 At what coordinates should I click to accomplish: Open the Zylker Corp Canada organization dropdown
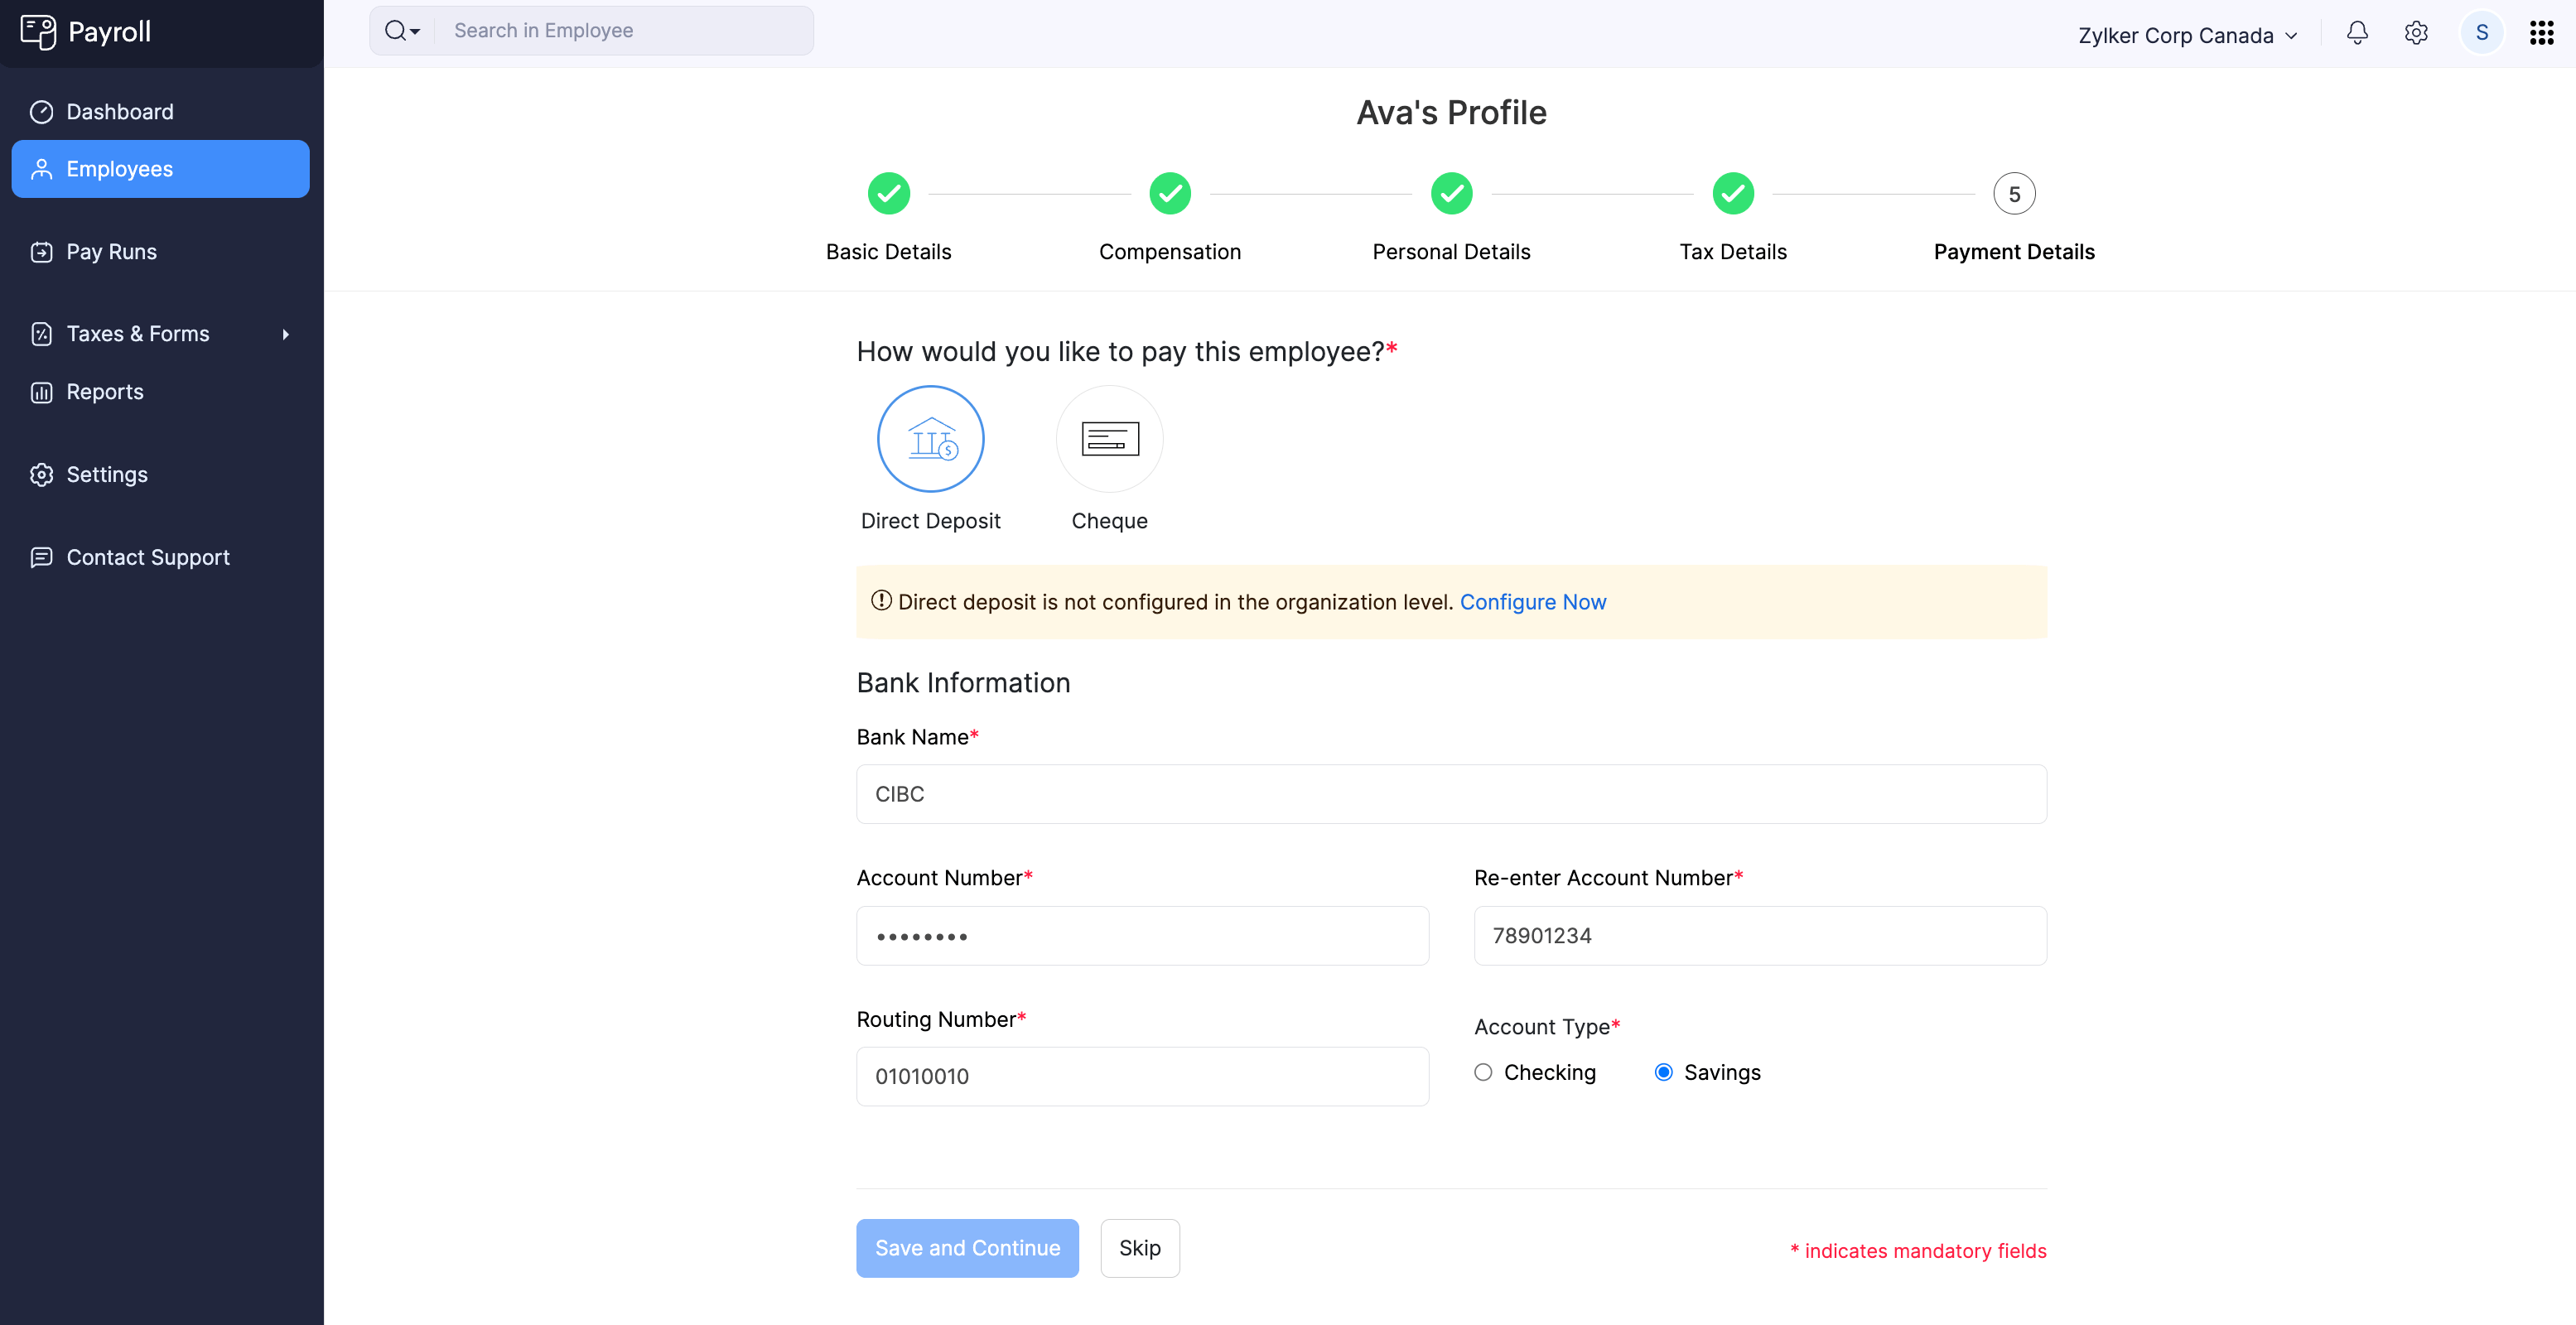(2186, 34)
